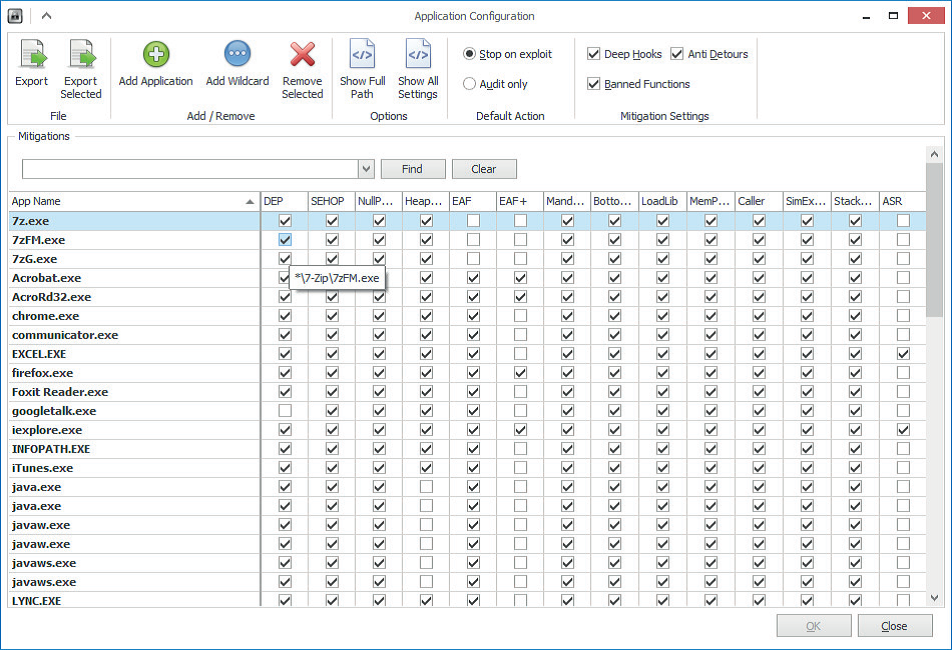Click the green Add Application icon
952x650 pixels.
coord(156,54)
